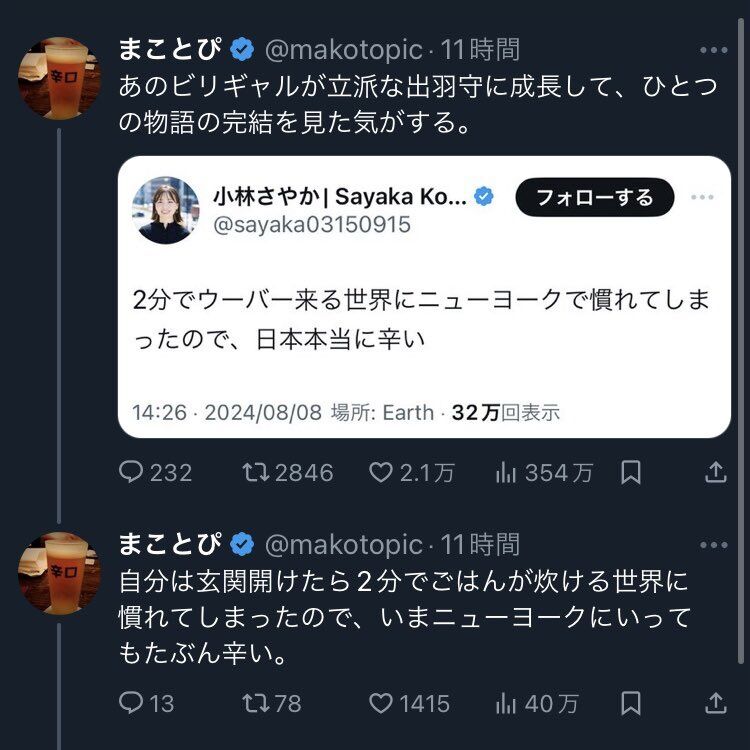Retweet the first tweet with 2846 reposts
Screen dimensions: 750x750
[x=257, y=472]
